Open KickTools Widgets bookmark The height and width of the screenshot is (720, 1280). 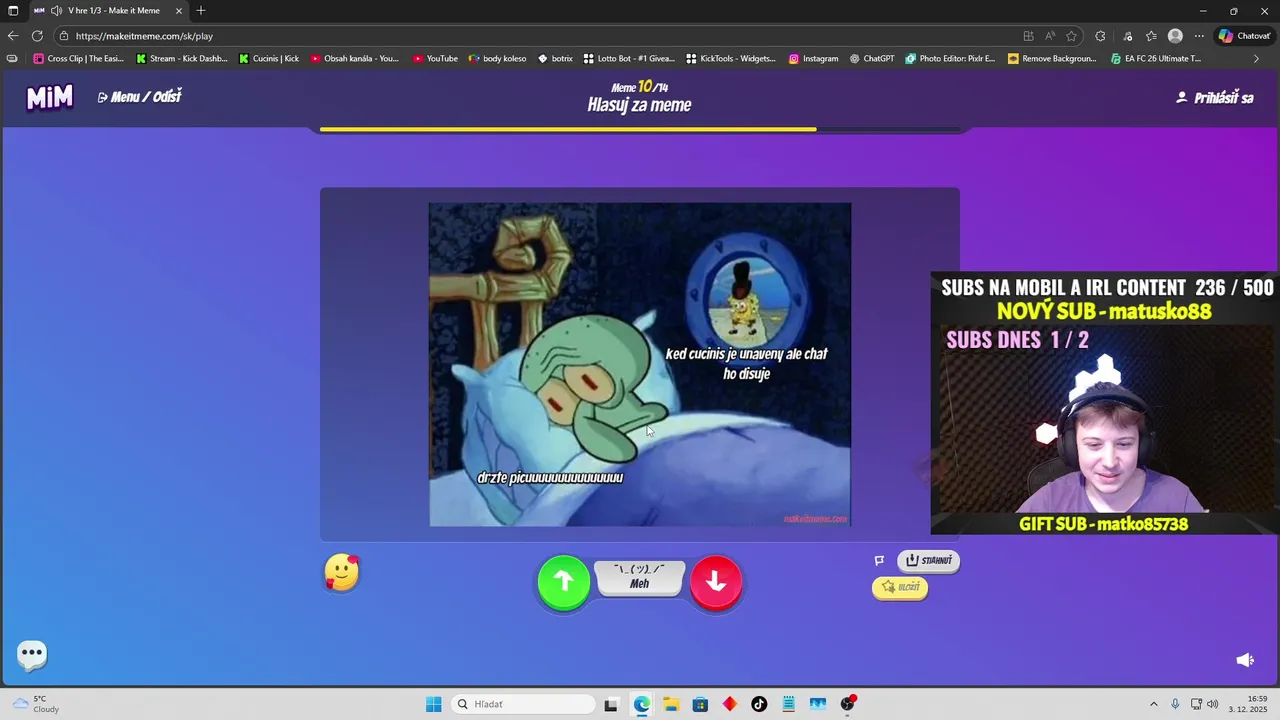(731, 59)
